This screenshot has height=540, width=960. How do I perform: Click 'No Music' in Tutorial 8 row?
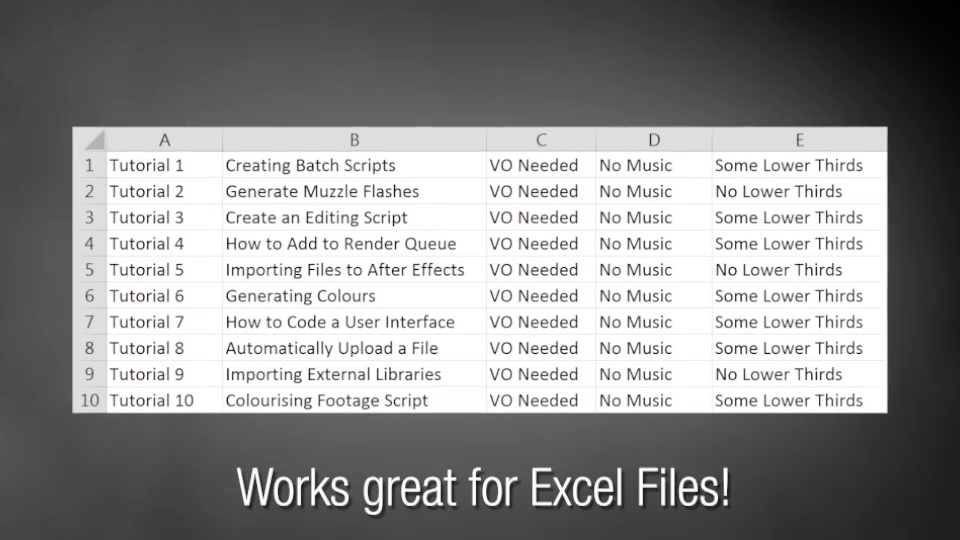click(654, 348)
